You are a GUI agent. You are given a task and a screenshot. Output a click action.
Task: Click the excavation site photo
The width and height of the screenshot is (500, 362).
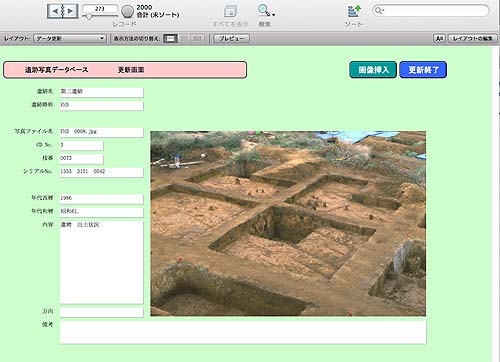(288, 223)
